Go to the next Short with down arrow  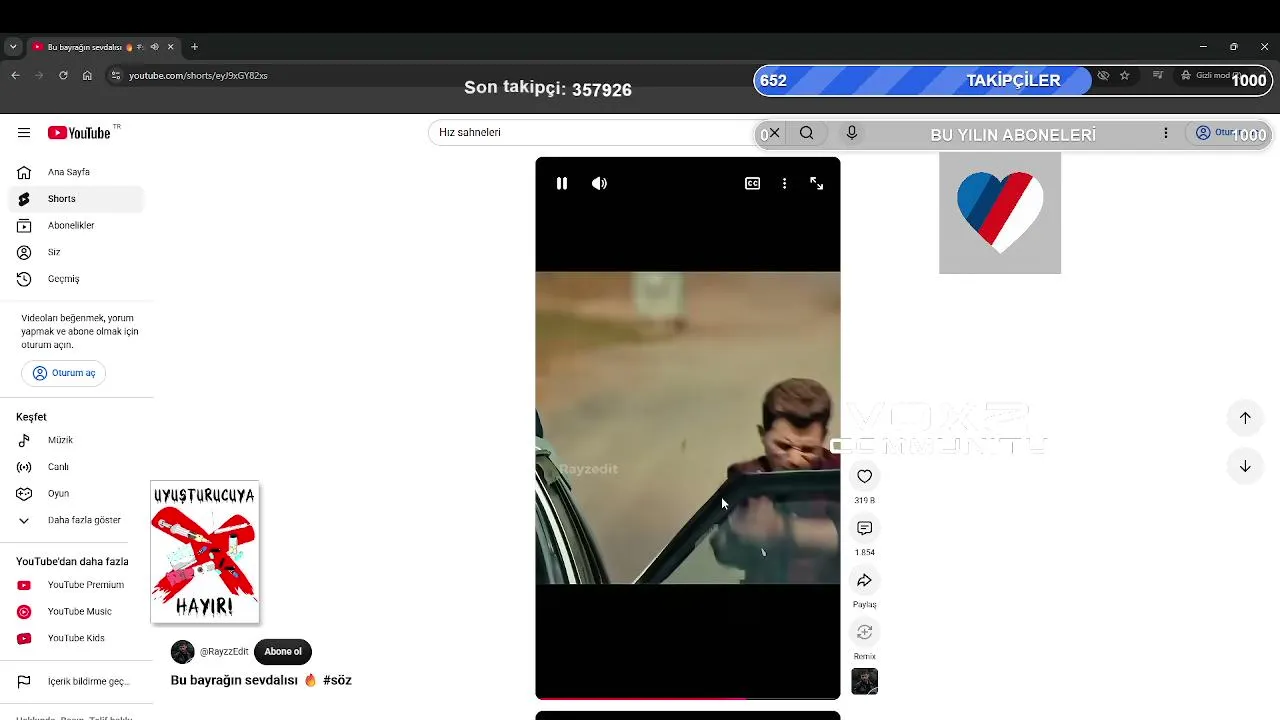[x=1245, y=466]
